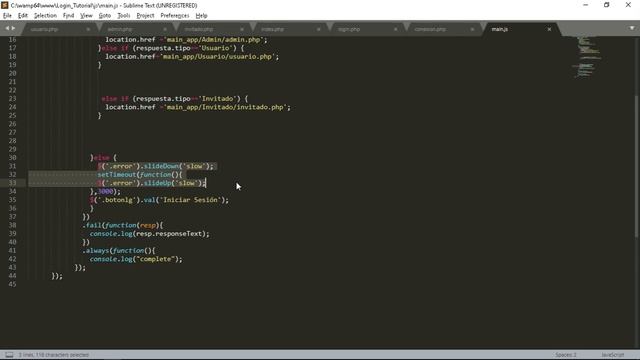Open the File menu
The image size is (640, 360).
(7, 16)
